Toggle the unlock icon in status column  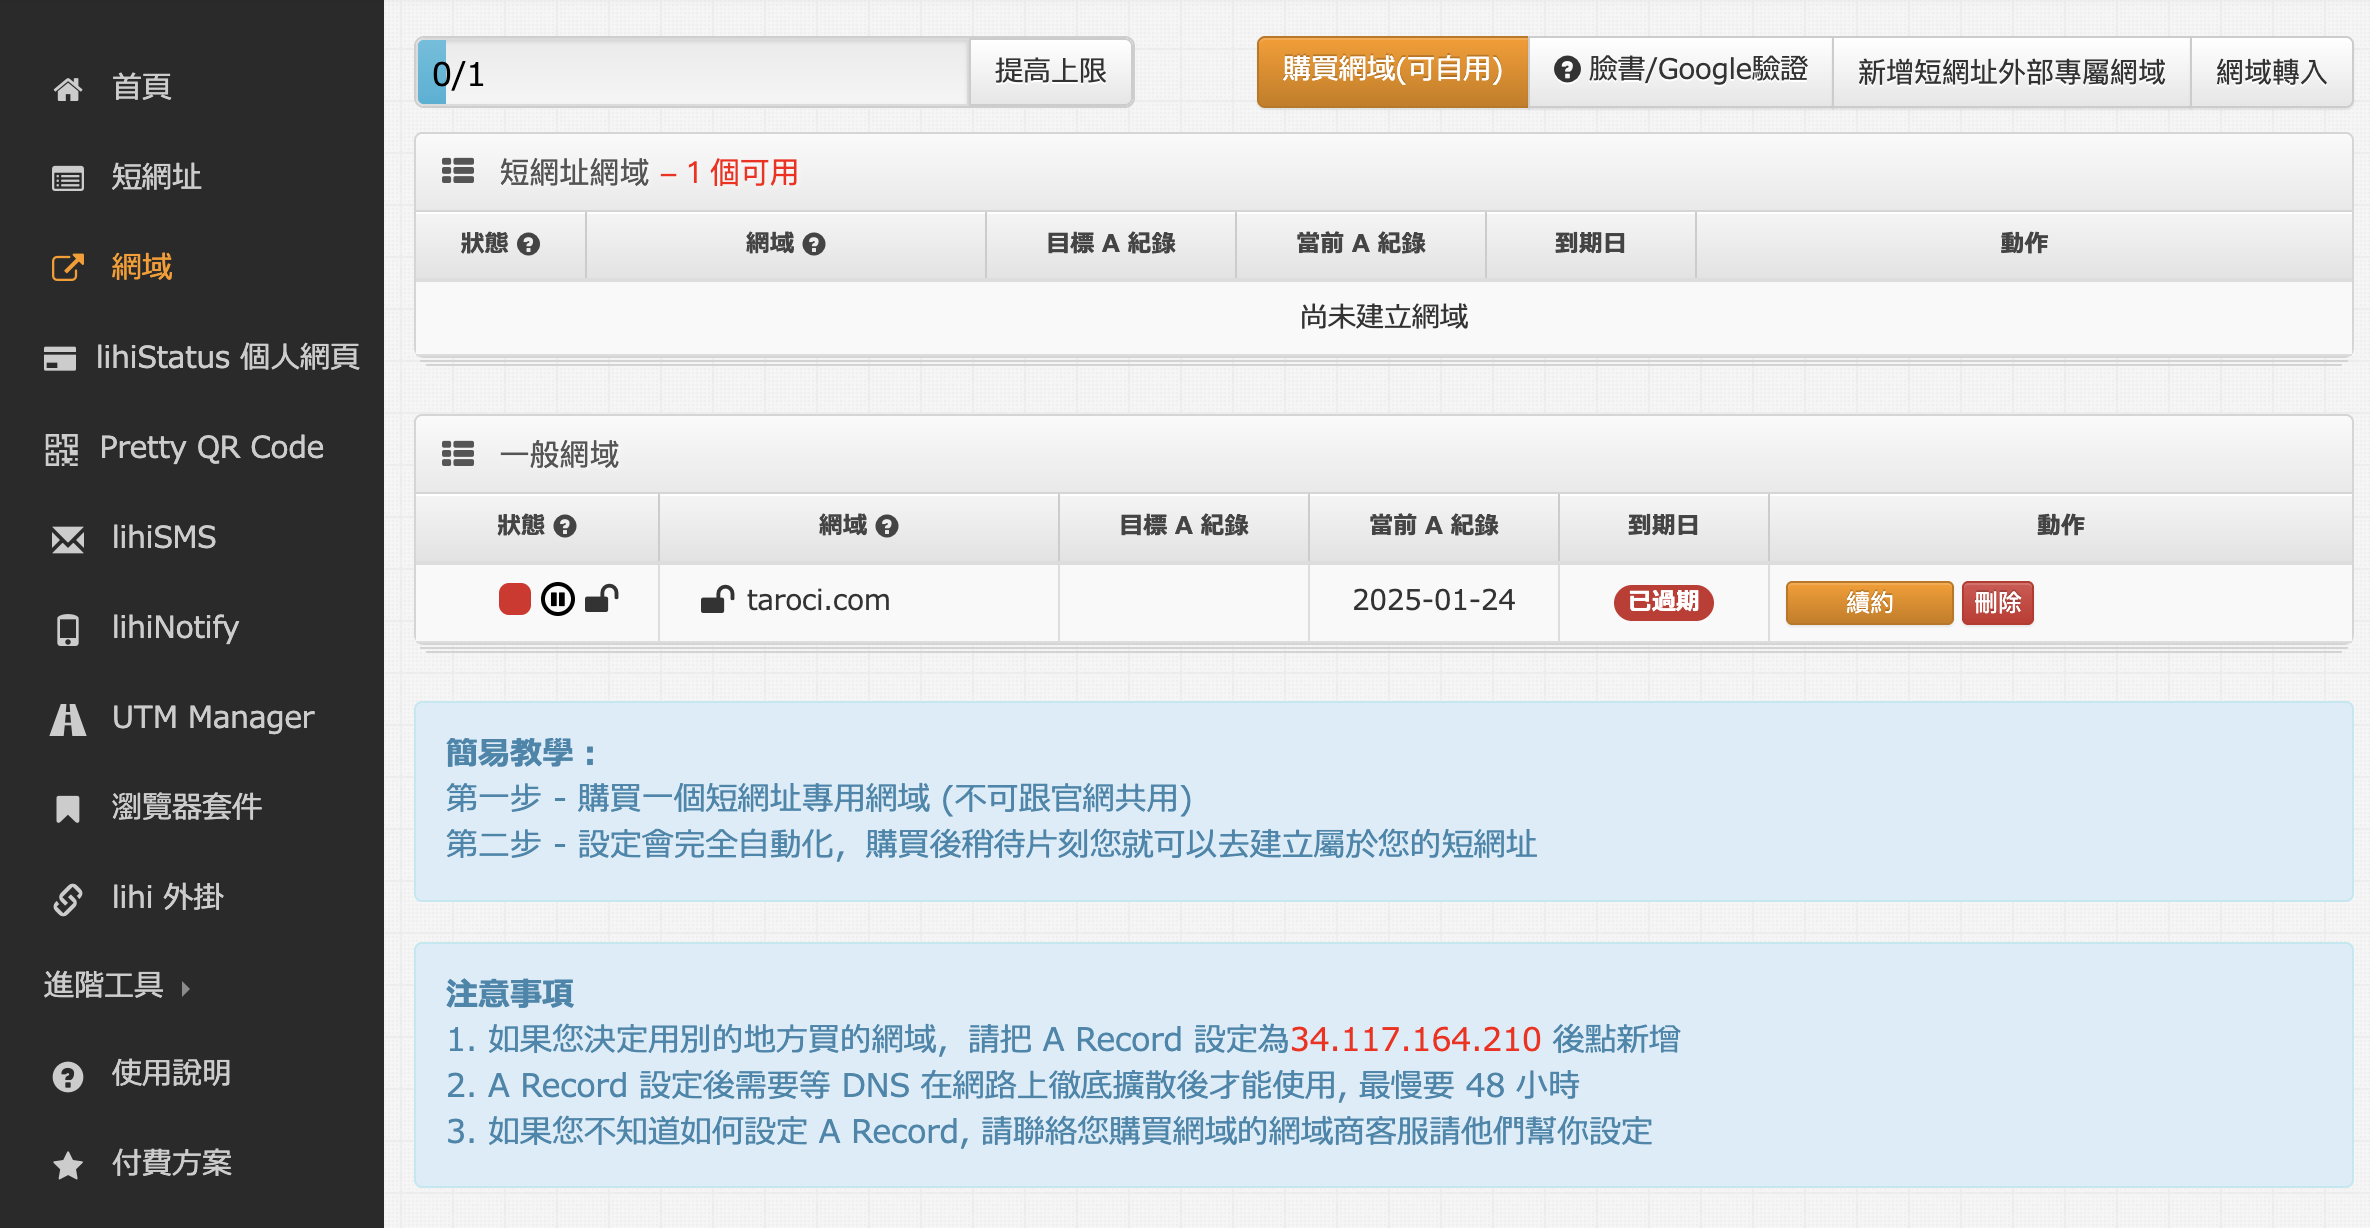point(602,598)
